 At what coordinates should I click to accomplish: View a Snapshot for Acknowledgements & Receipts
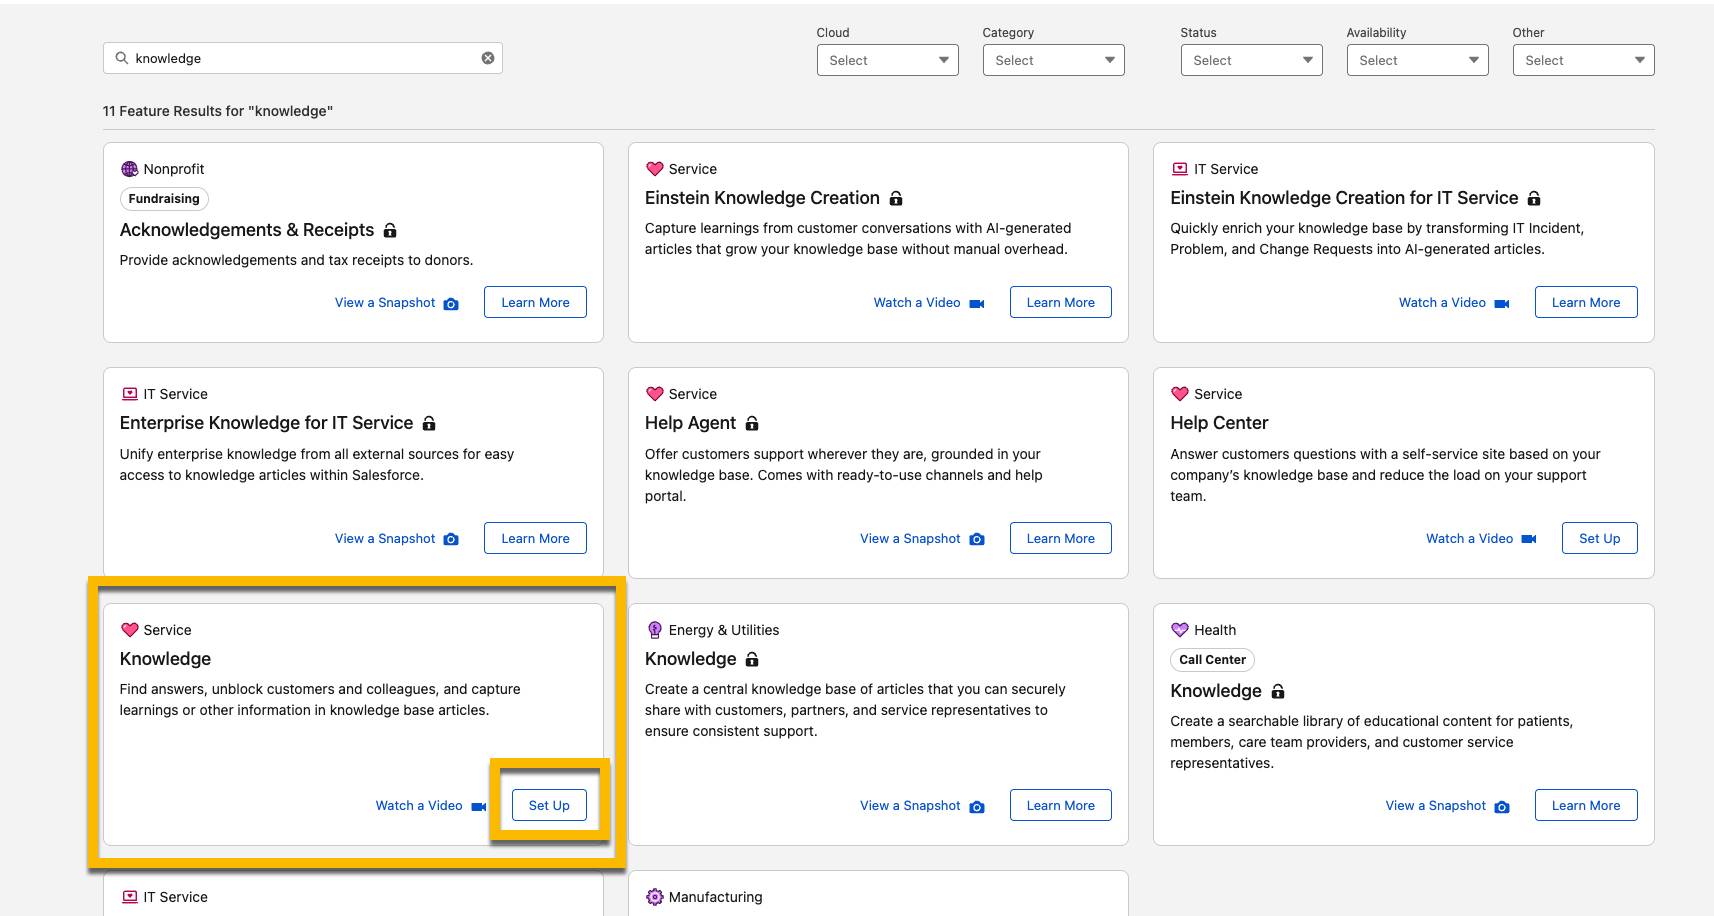click(385, 303)
